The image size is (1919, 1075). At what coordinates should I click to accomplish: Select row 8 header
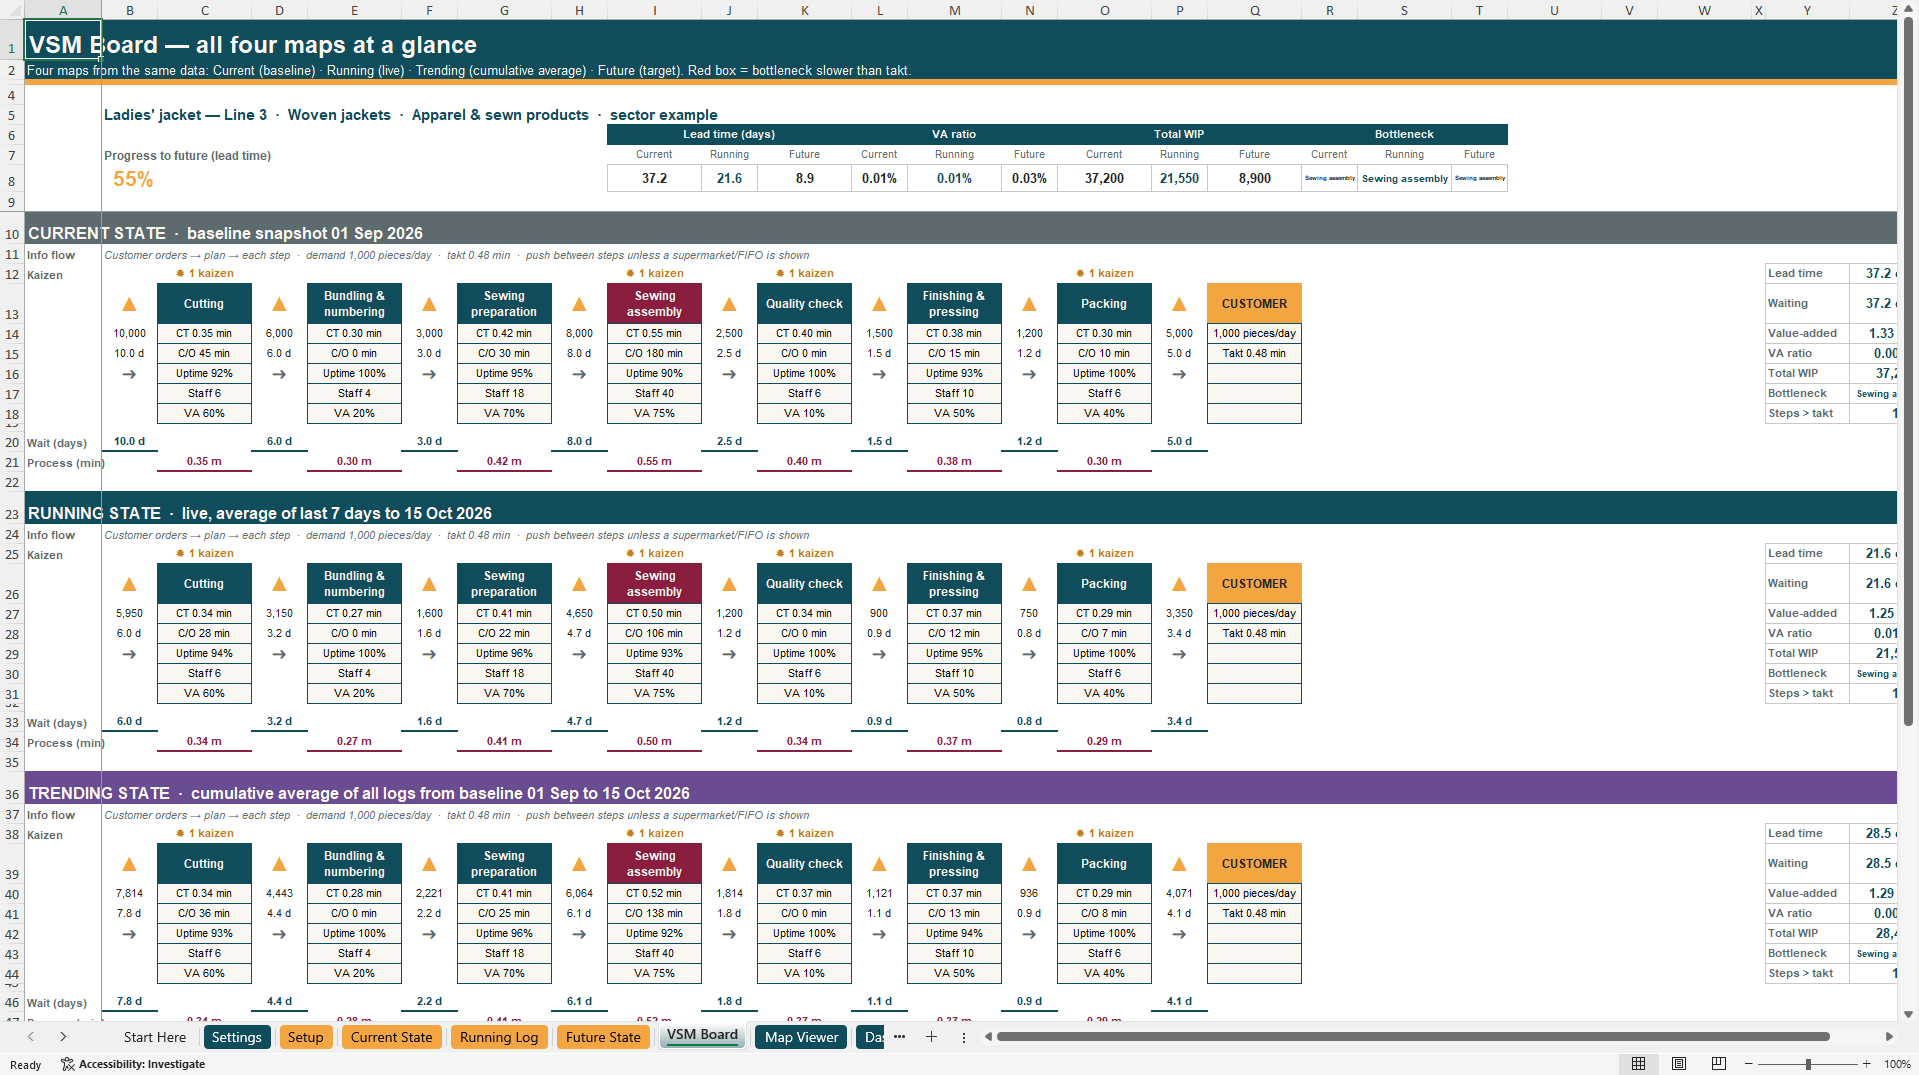click(11, 180)
